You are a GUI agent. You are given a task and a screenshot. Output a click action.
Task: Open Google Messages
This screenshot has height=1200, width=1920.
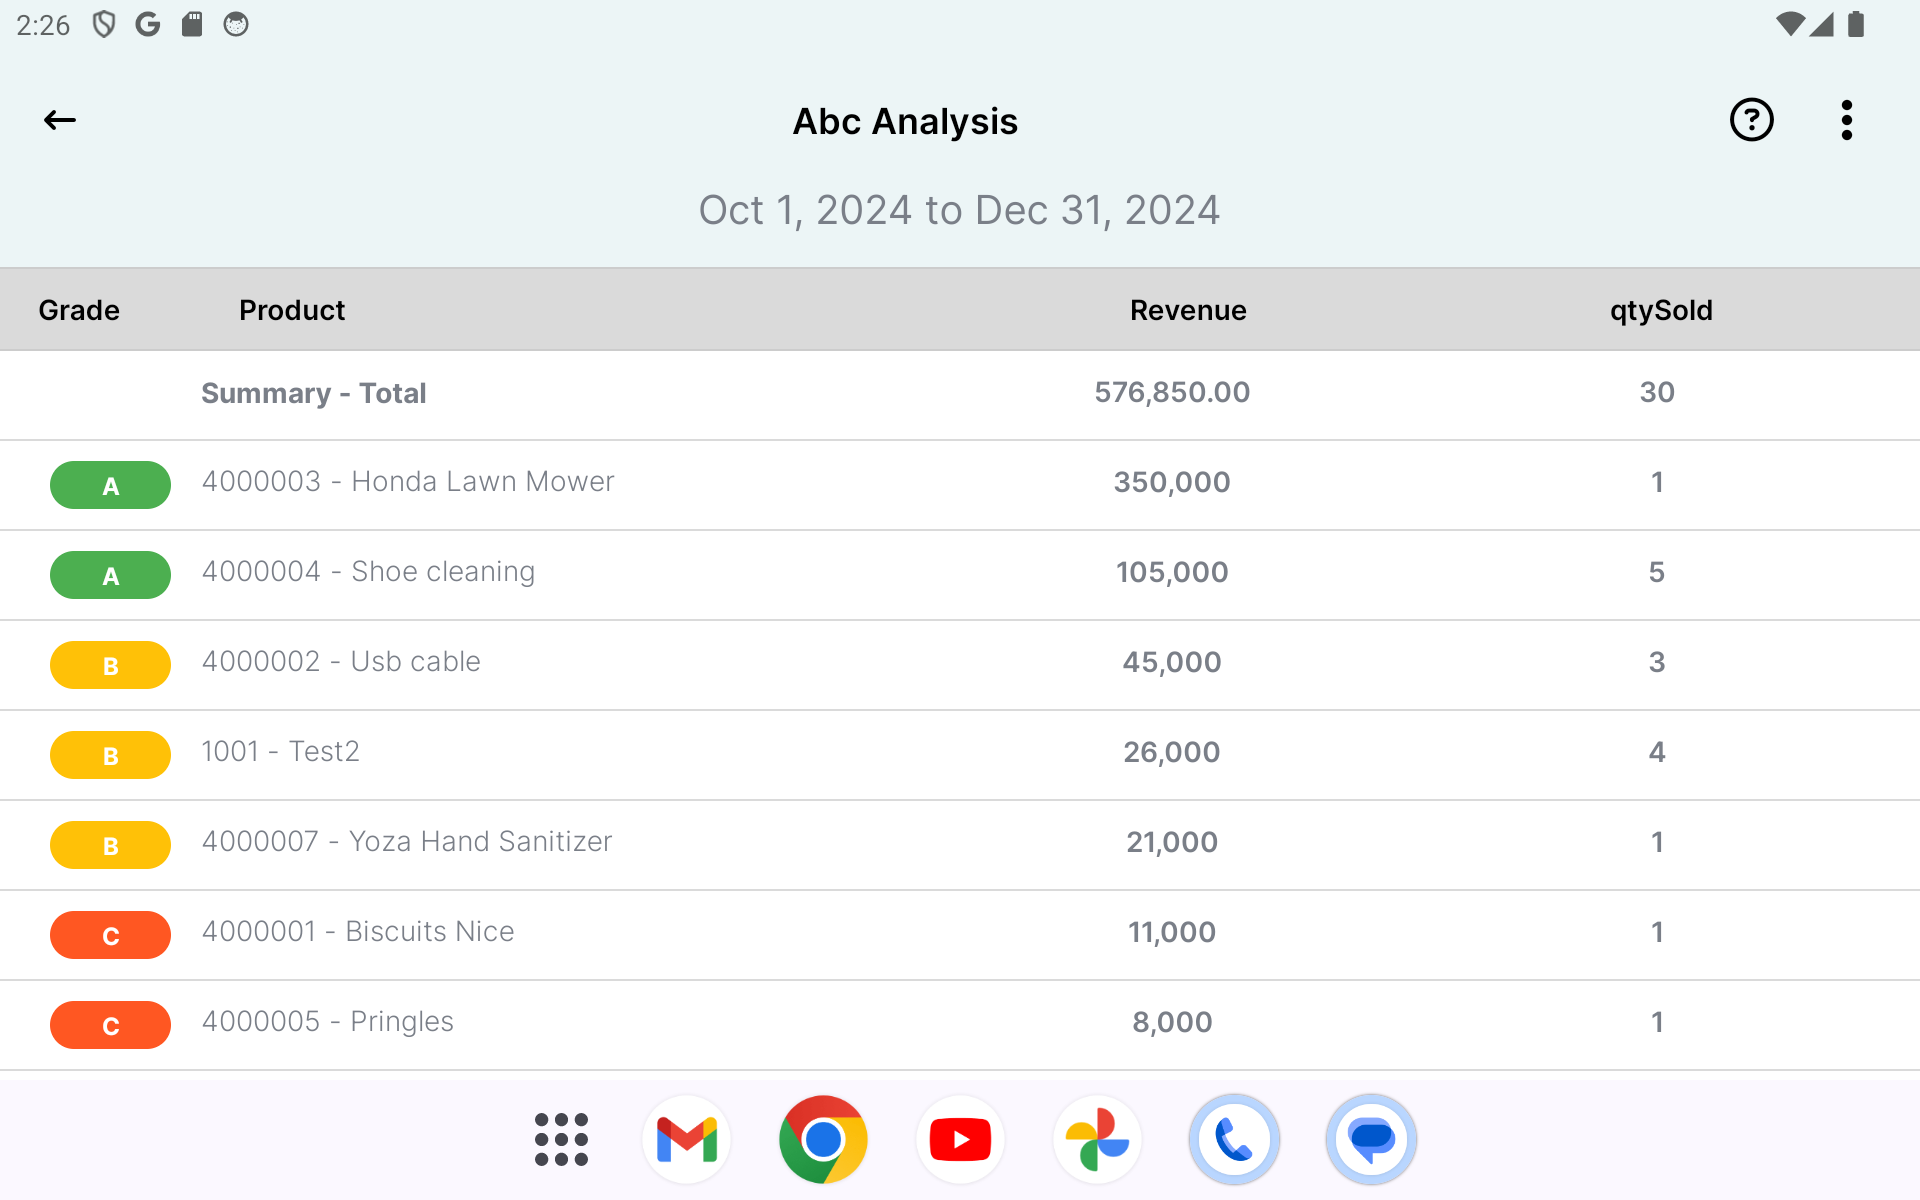click(1371, 1138)
